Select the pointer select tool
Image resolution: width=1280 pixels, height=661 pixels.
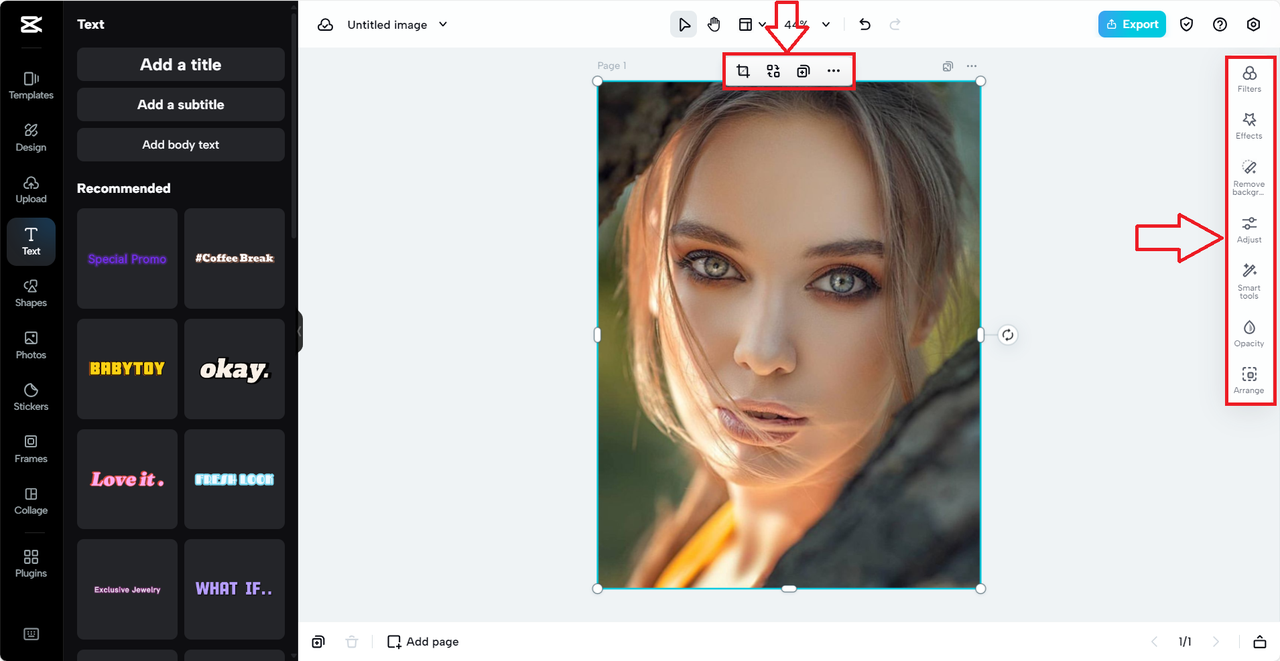684,25
